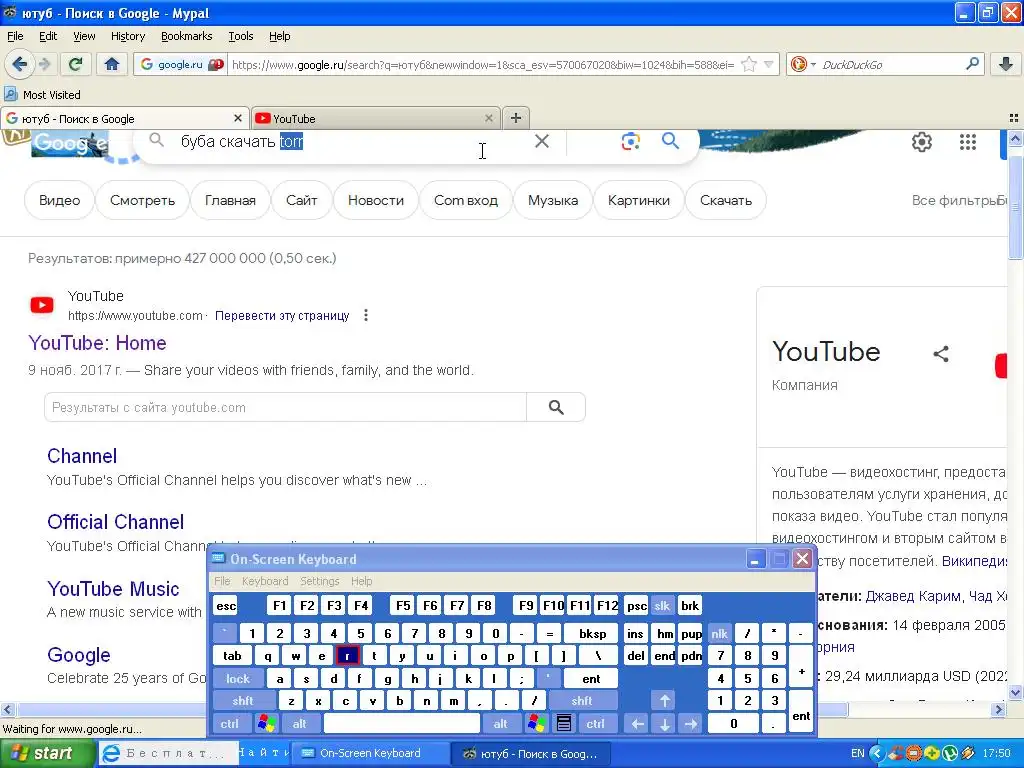Toggle the left shft key
The height and width of the screenshot is (768, 1024).
click(x=242, y=701)
